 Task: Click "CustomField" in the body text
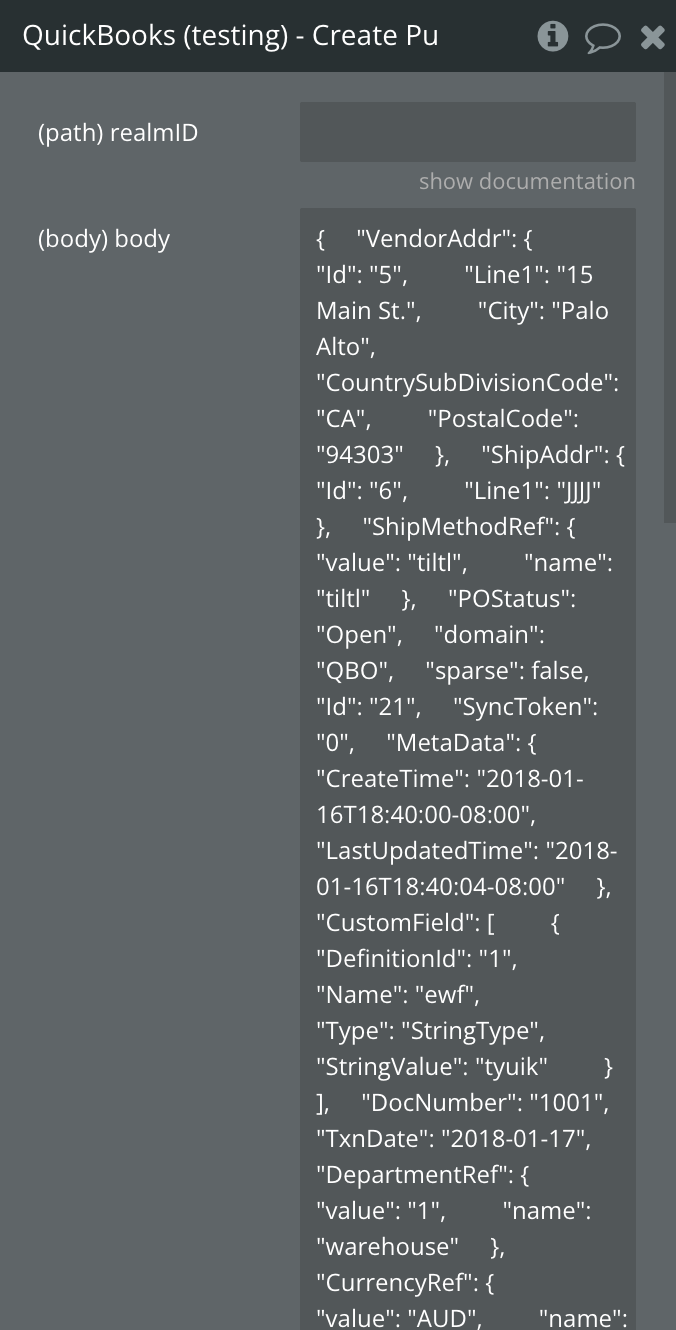click(394, 923)
